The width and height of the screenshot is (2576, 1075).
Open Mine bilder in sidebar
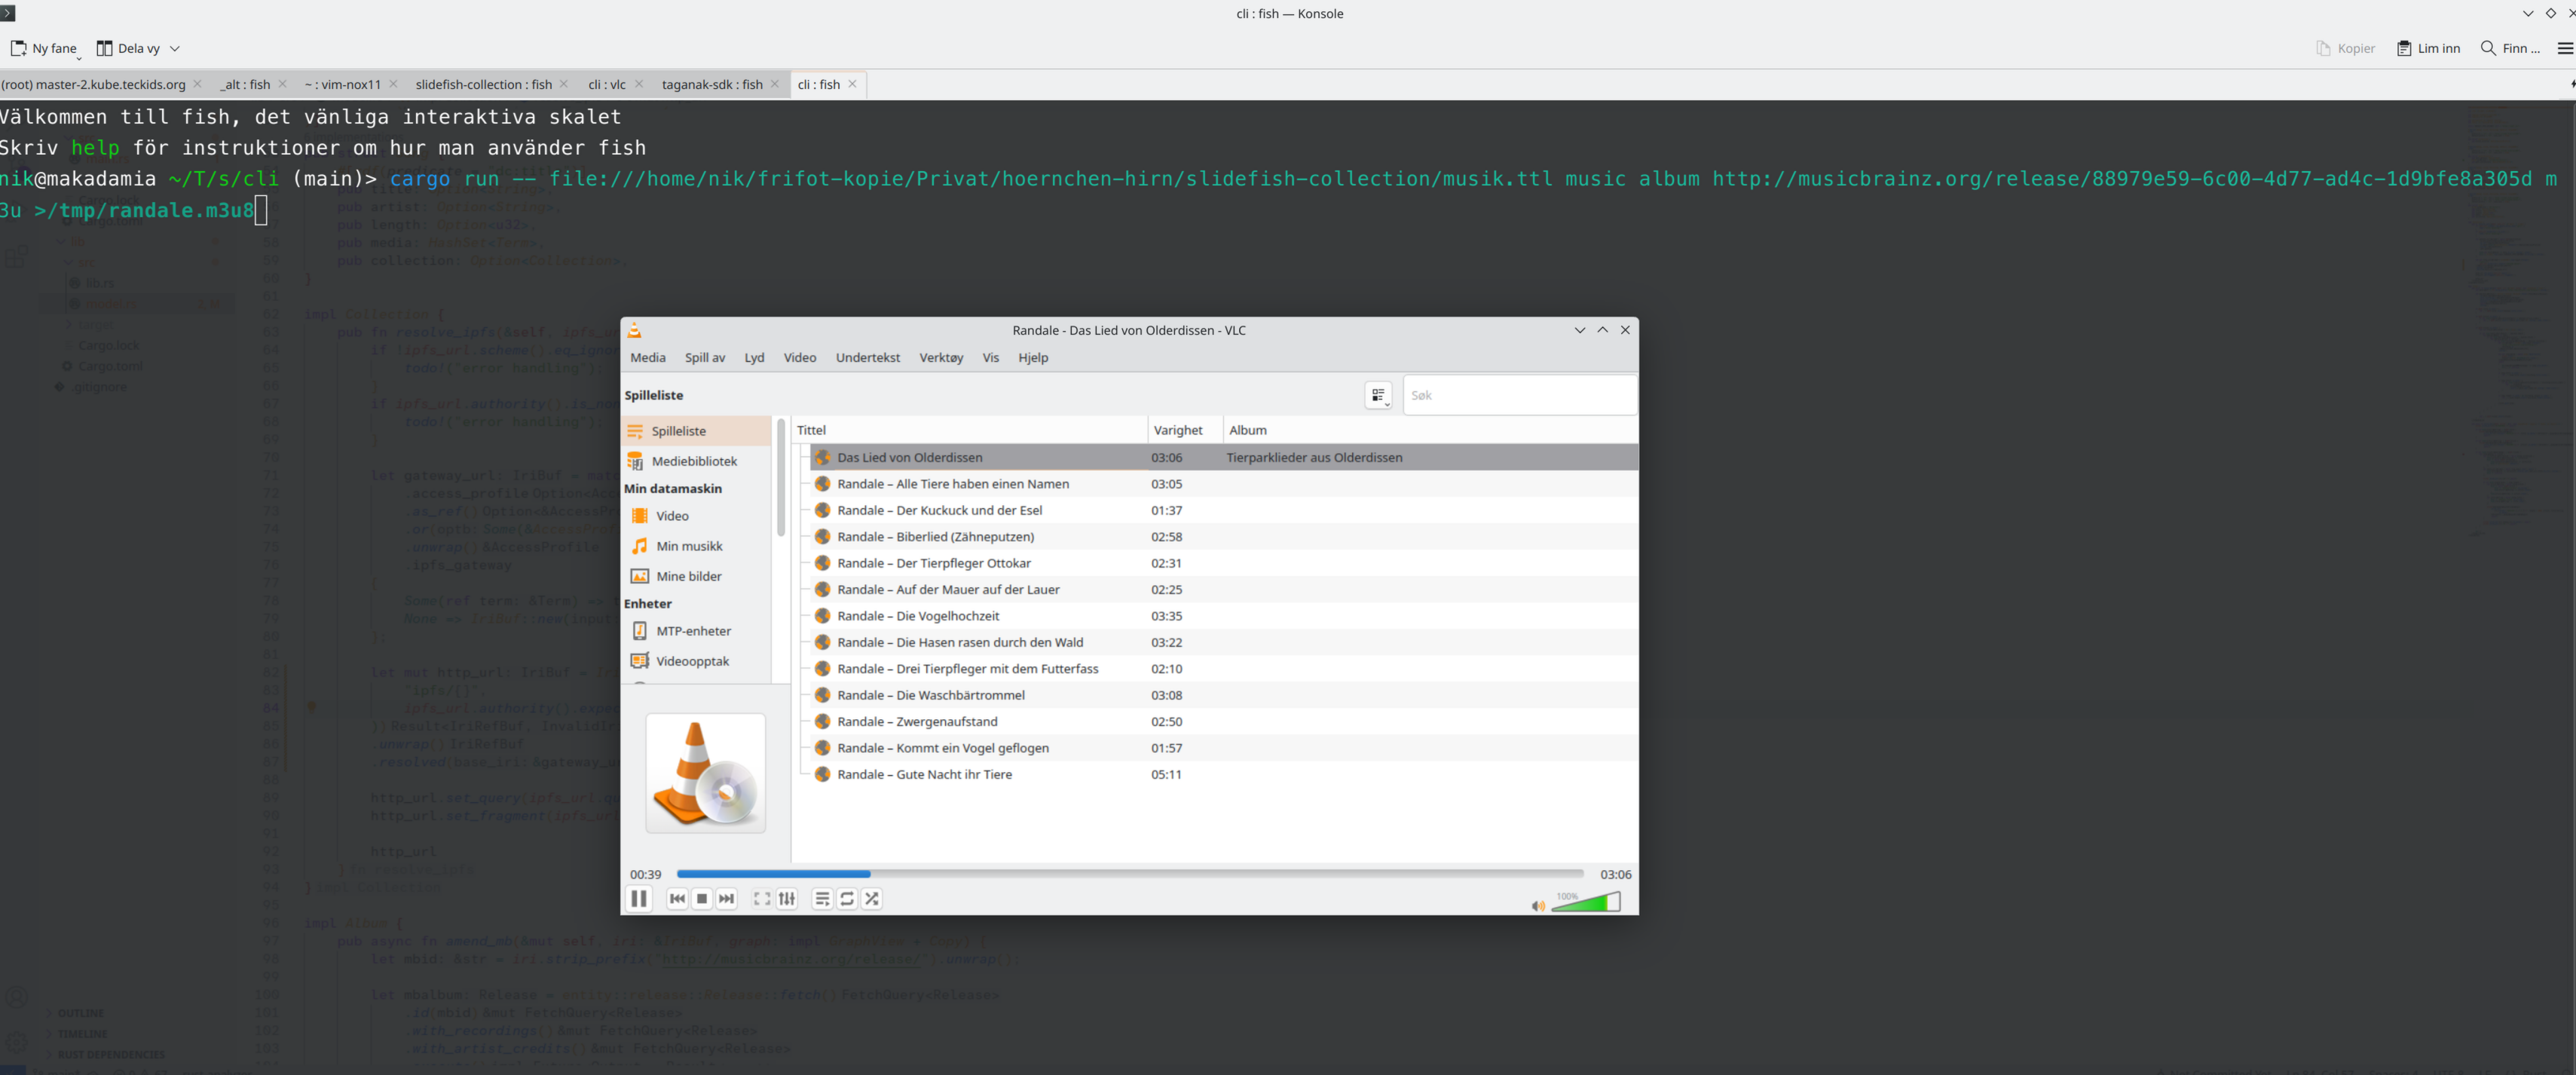point(696,576)
